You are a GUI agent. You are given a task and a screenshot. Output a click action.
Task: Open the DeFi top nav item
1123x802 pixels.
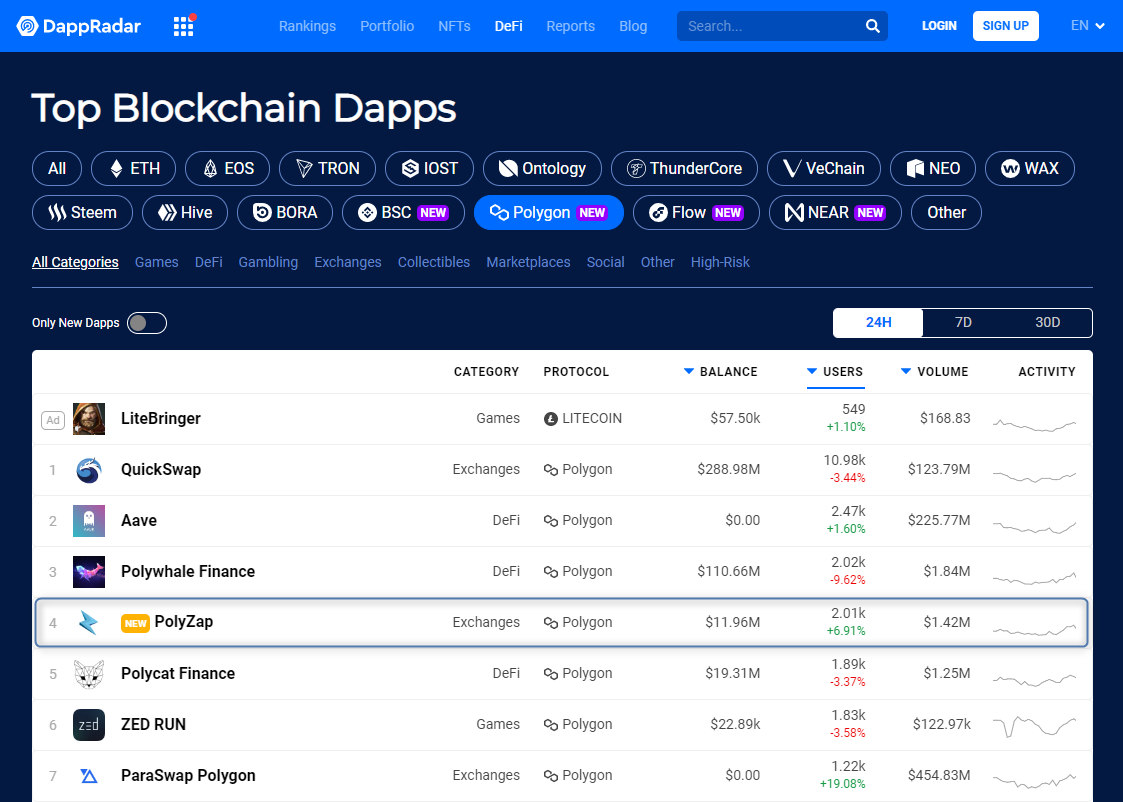(x=509, y=26)
